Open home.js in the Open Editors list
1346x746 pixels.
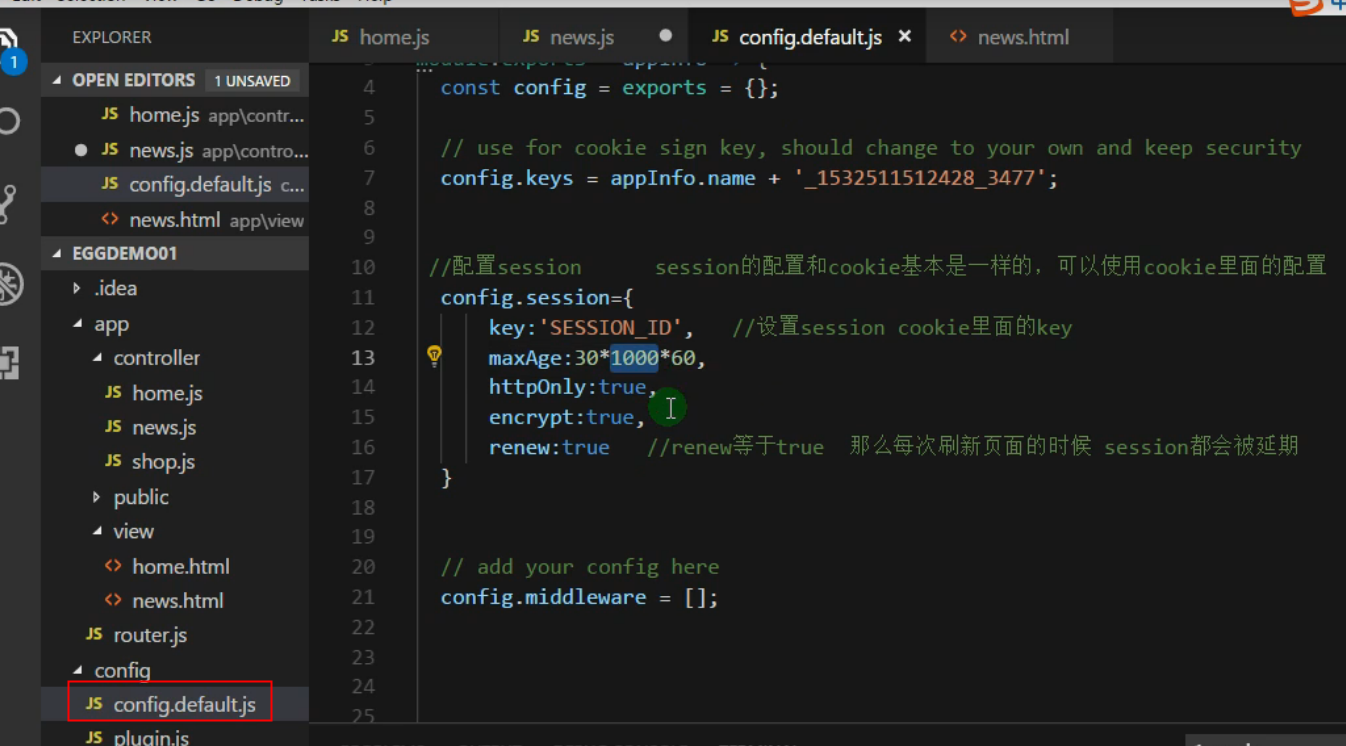tap(174, 115)
